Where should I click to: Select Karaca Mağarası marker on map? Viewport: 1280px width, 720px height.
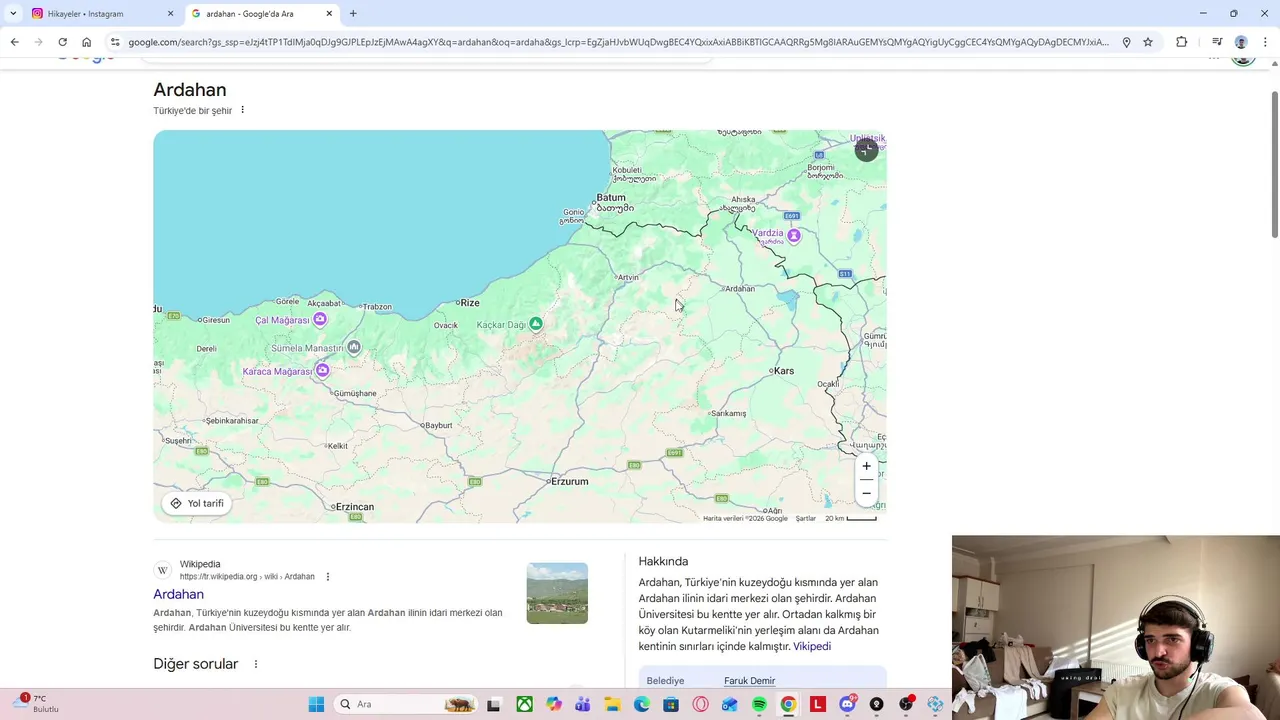[322, 371]
